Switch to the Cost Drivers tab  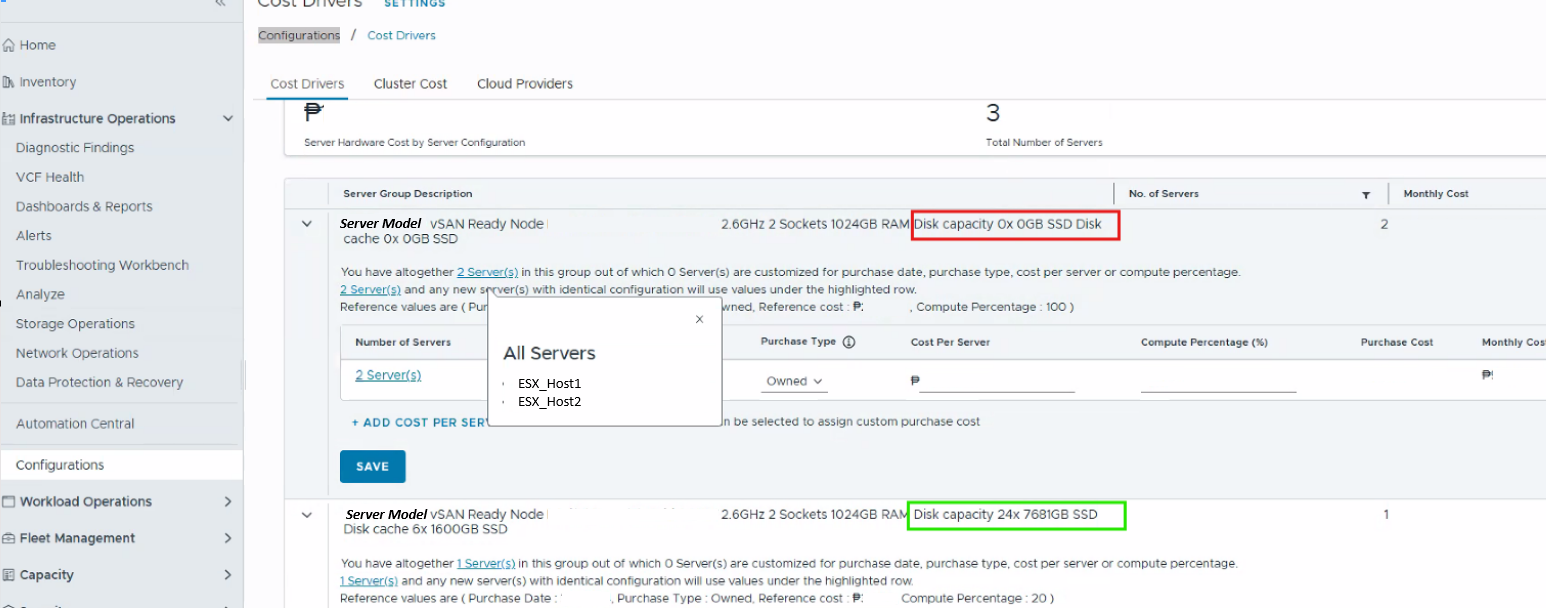click(x=307, y=84)
